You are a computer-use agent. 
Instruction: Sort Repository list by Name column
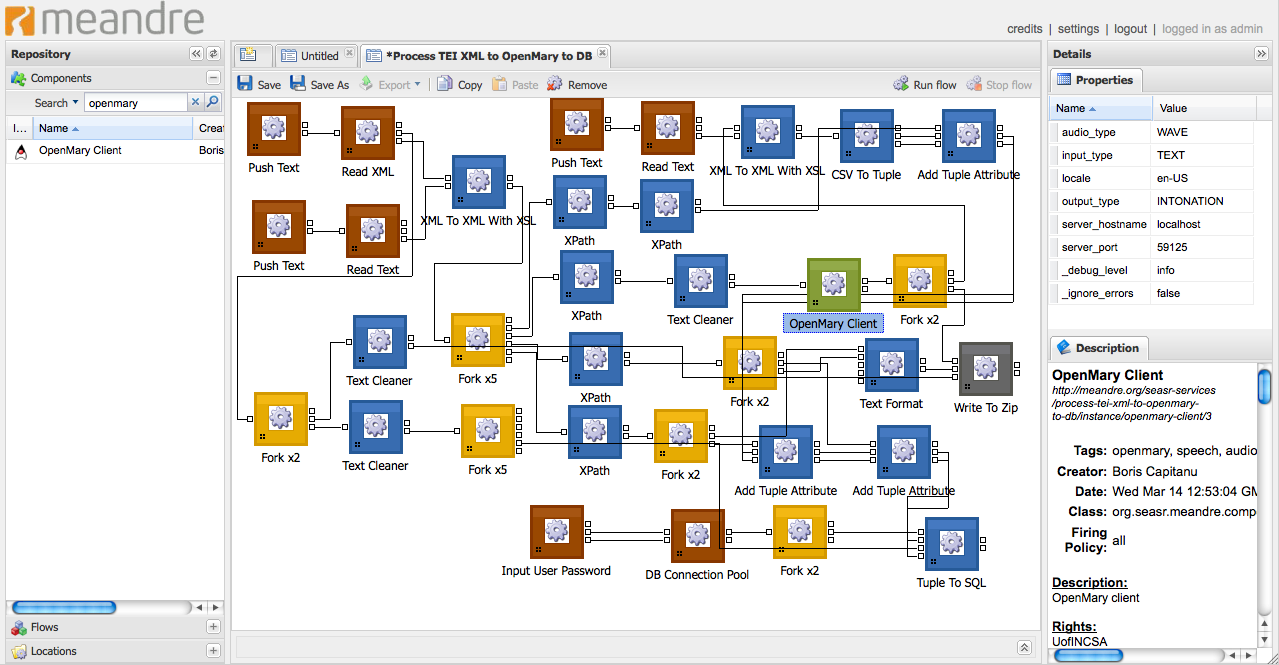tap(113, 128)
